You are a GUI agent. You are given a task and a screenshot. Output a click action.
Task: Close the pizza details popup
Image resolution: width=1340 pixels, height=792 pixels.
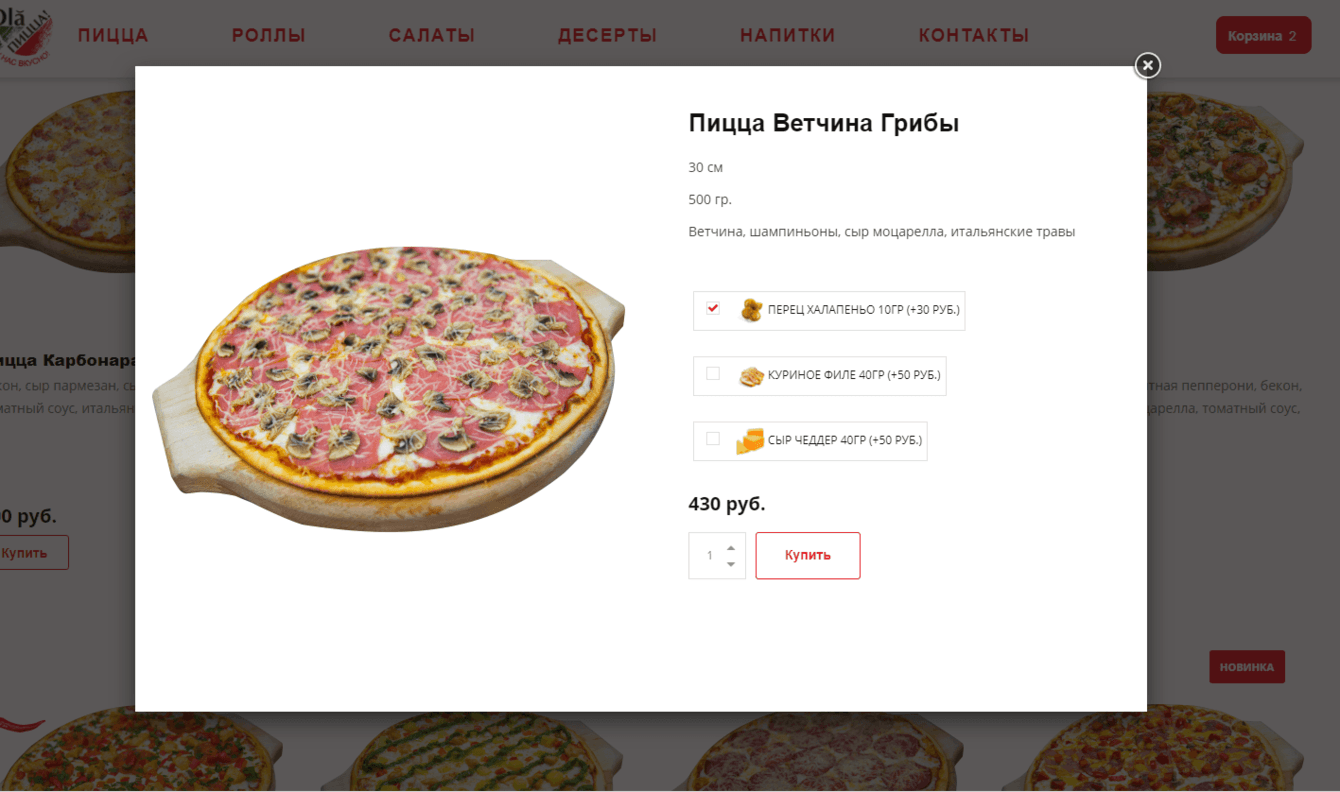tap(1147, 66)
